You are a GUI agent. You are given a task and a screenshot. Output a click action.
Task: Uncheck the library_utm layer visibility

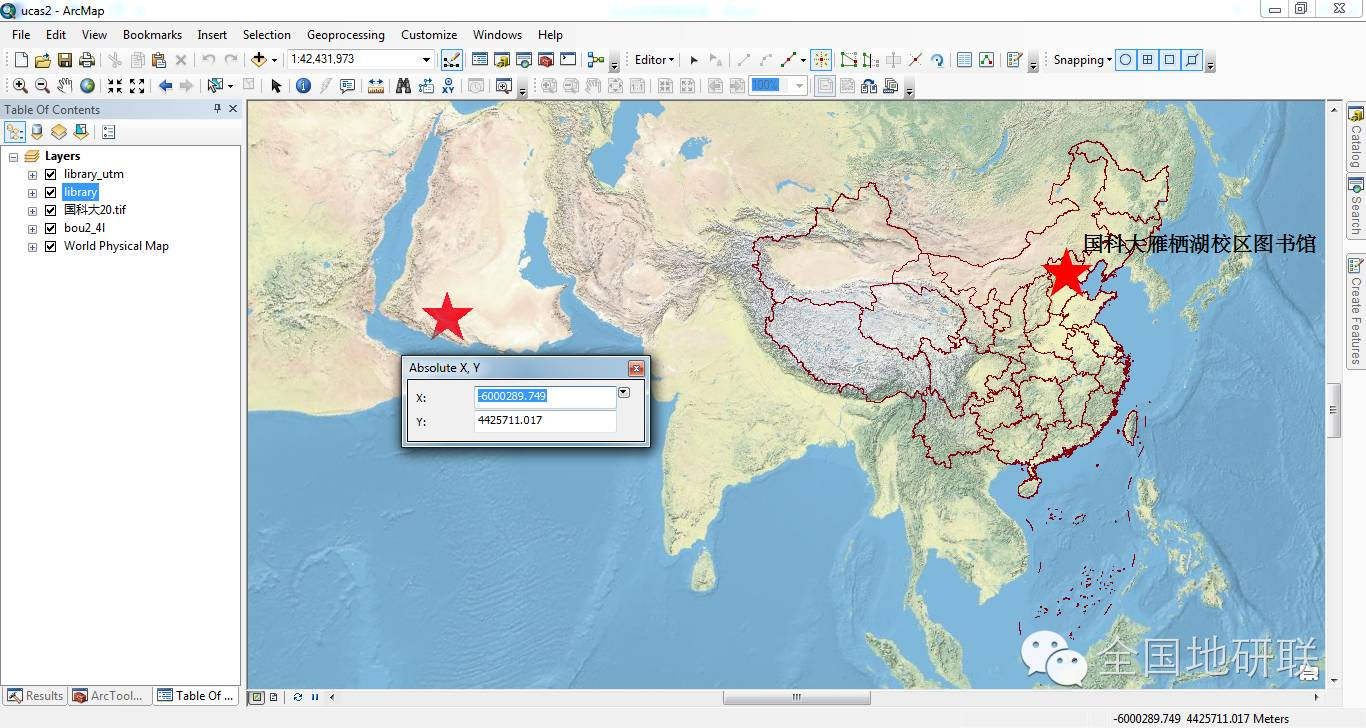pyautogui.click(x=49, y=173)
